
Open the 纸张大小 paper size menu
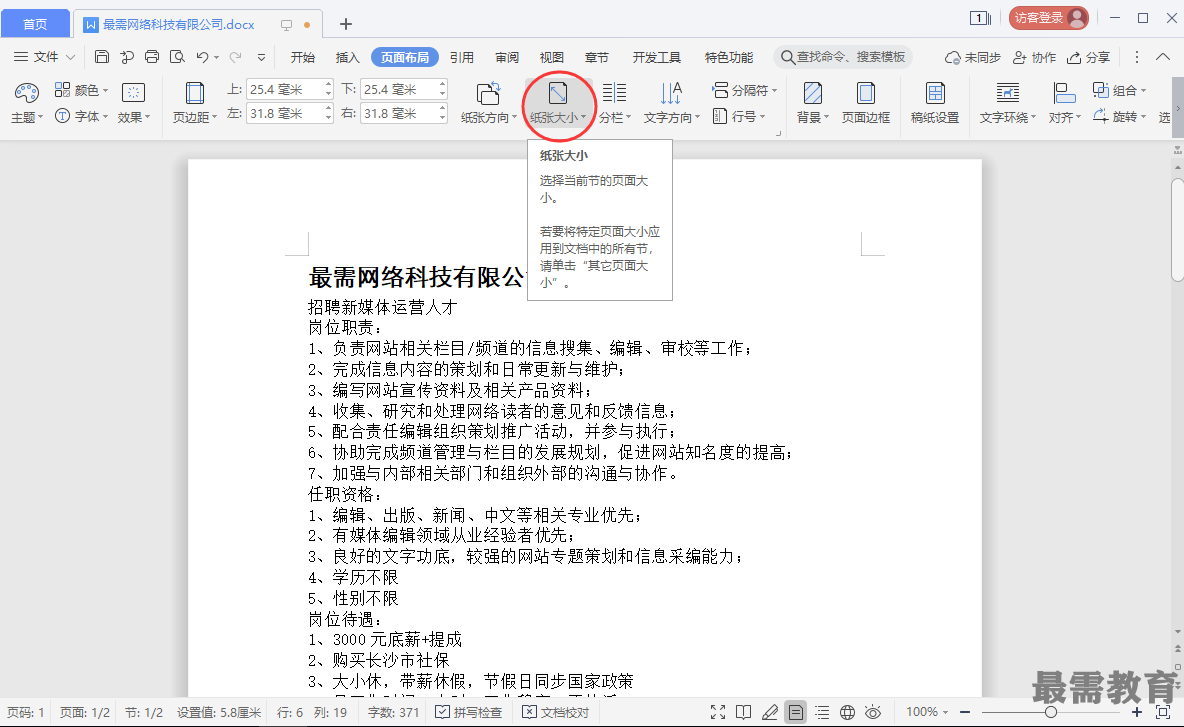(558, 103)
